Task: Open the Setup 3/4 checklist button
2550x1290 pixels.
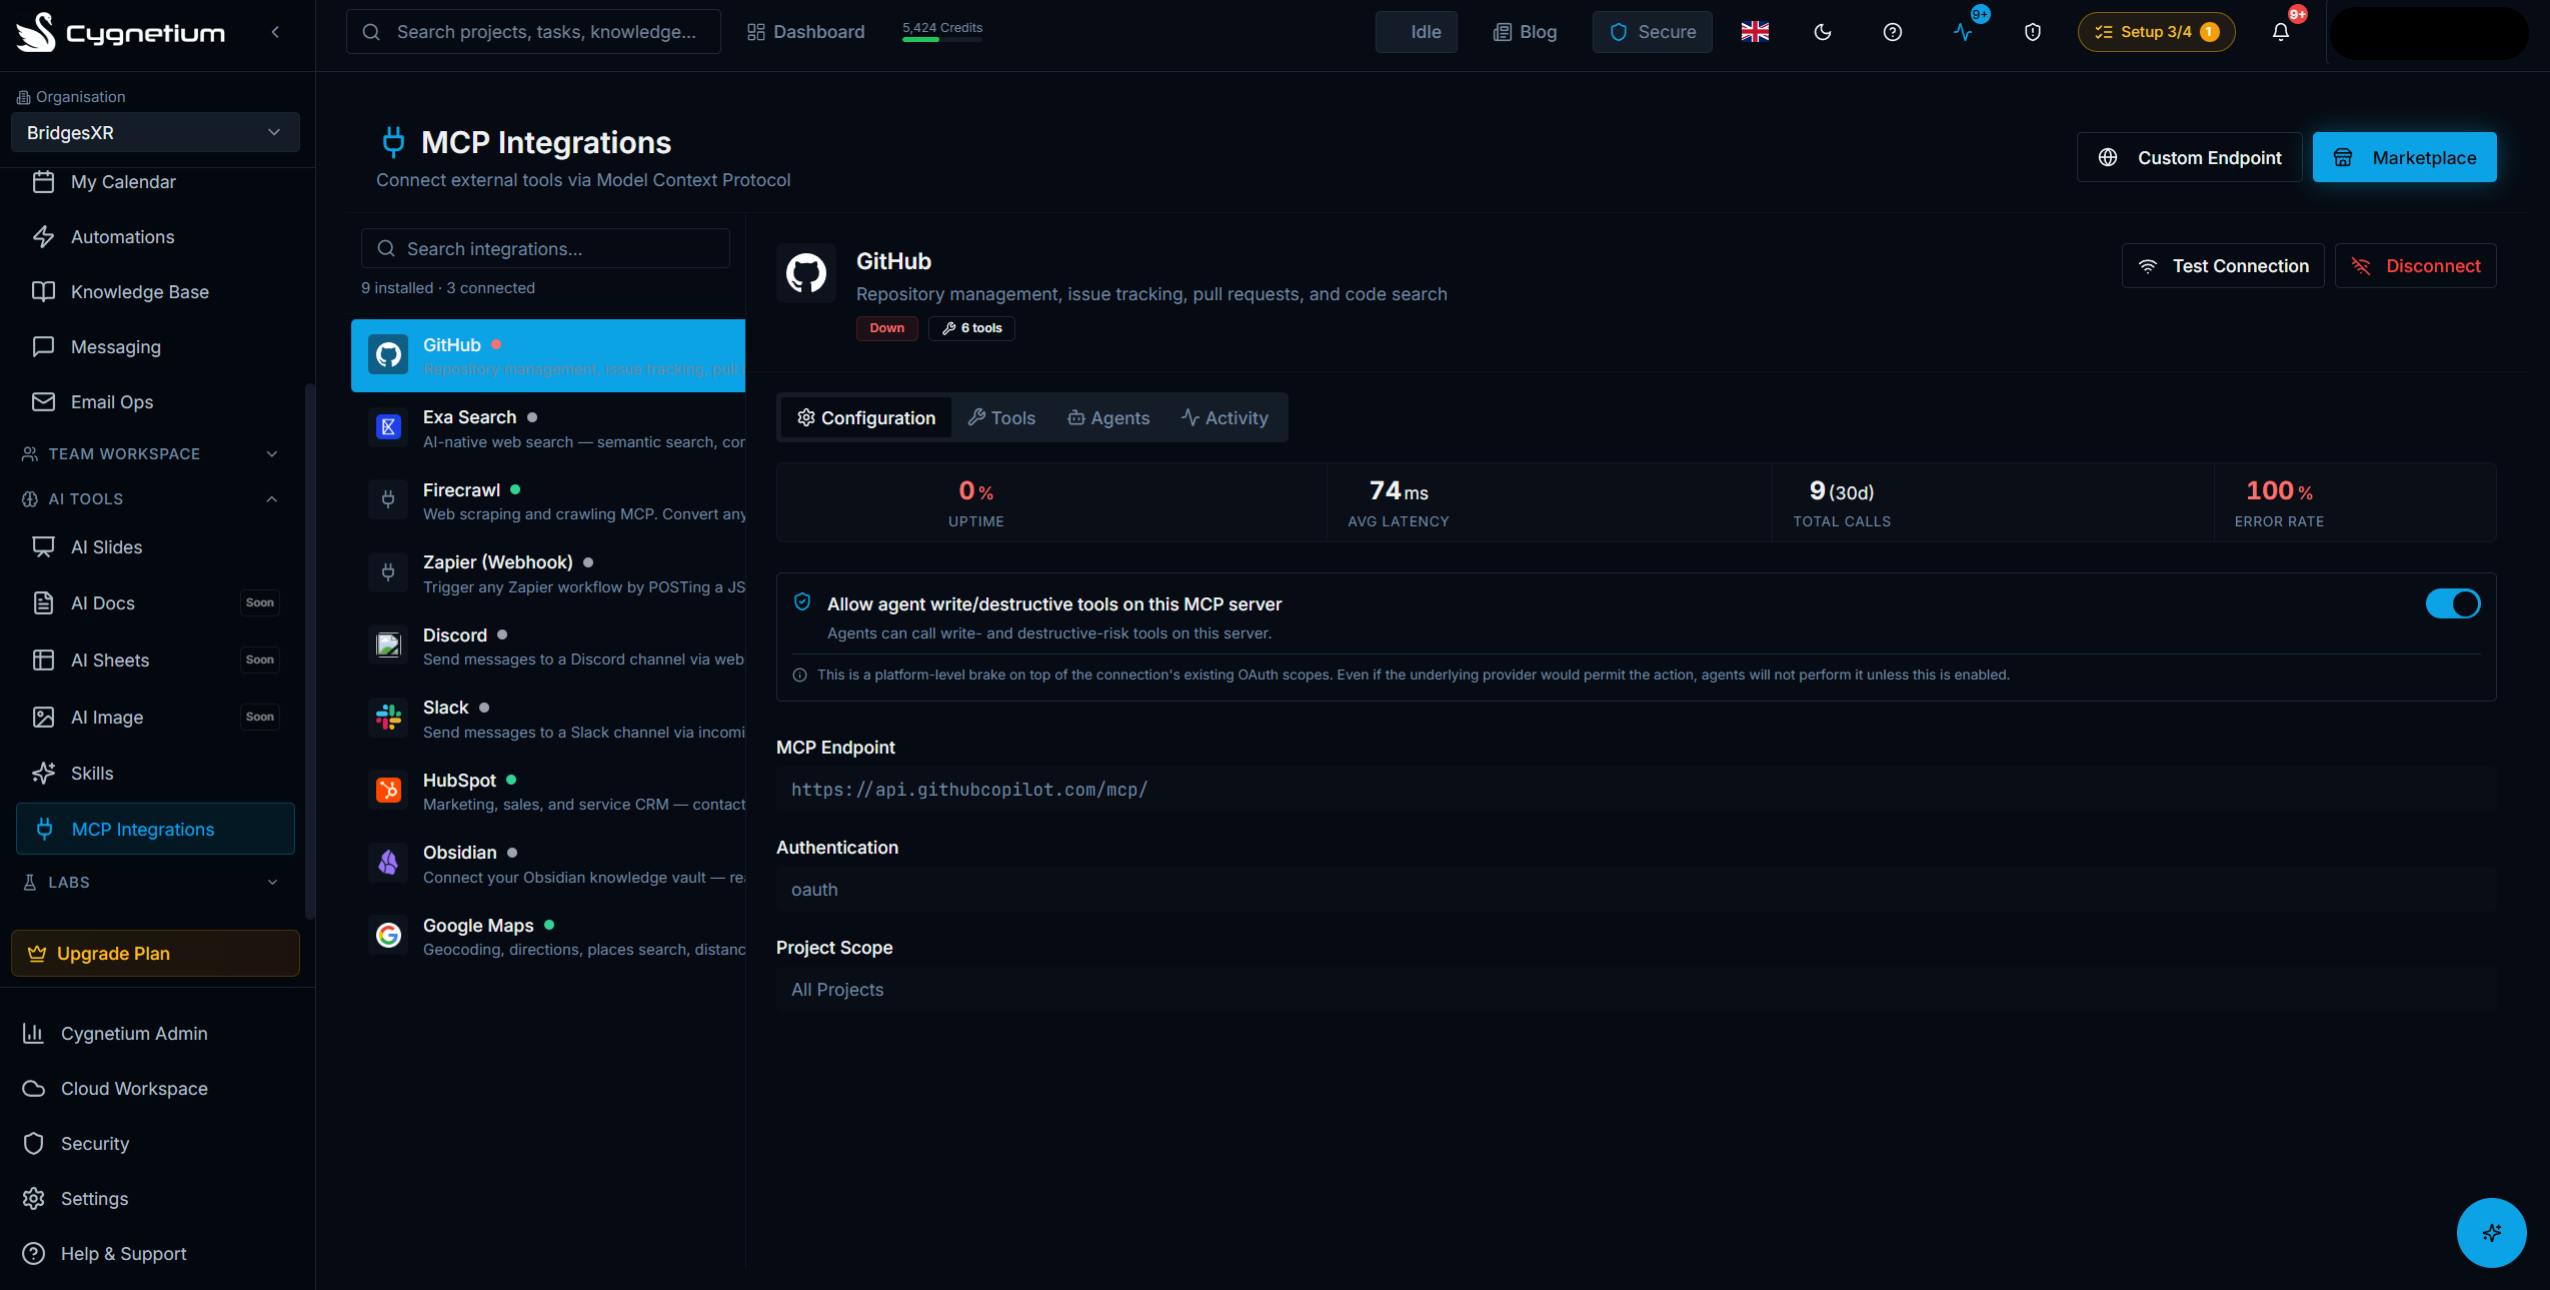Action: (2156, 32)
